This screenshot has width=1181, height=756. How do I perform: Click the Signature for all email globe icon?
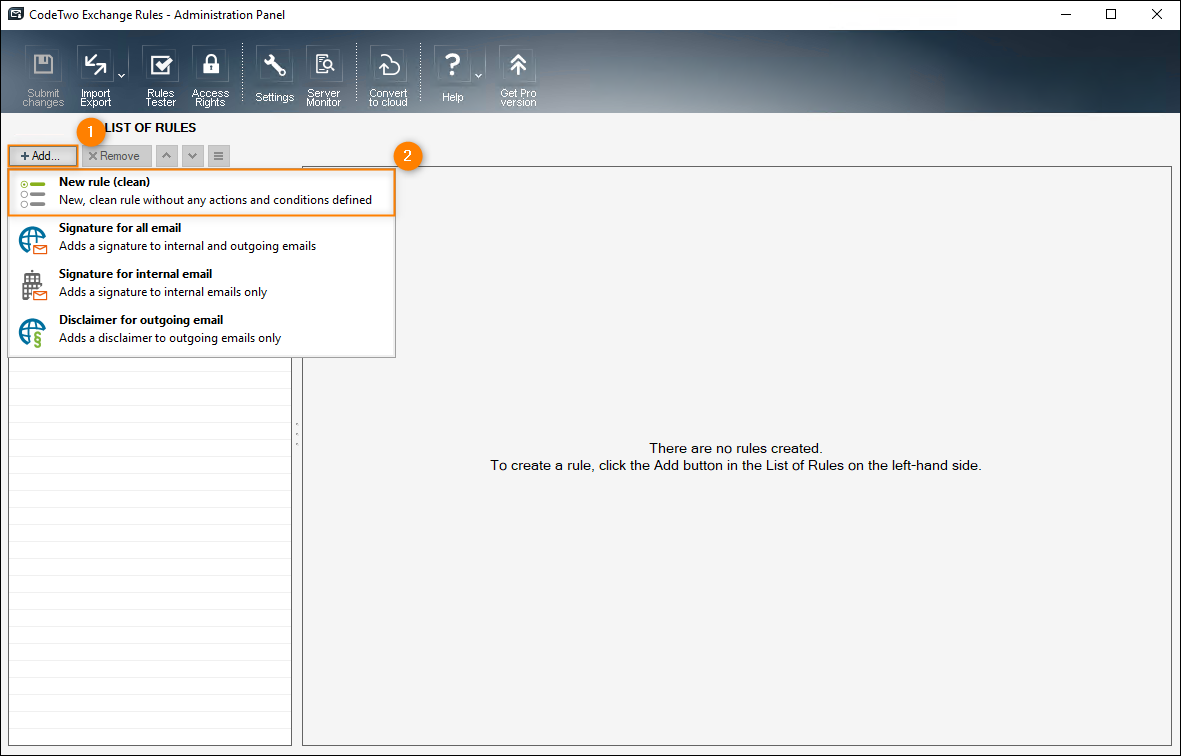(33, 240)
